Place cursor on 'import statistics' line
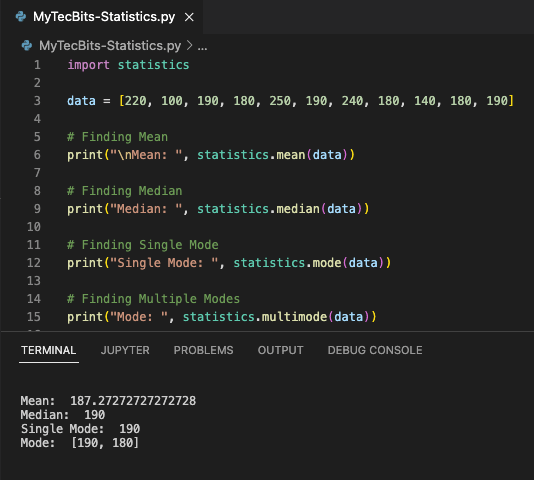Image resolution: width=534 pixels, height=480 pixels. (128, 65)
